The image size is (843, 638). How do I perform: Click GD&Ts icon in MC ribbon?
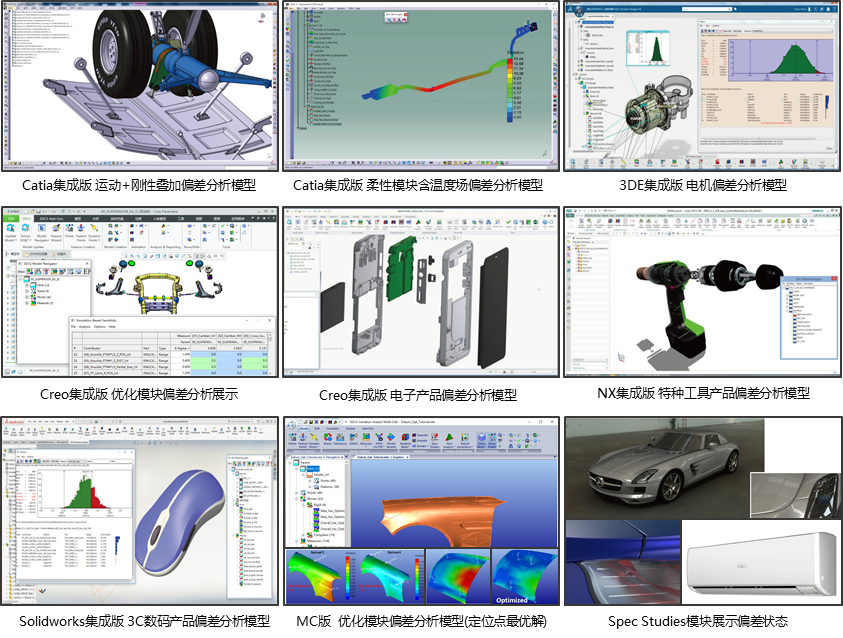coord(354,439)
